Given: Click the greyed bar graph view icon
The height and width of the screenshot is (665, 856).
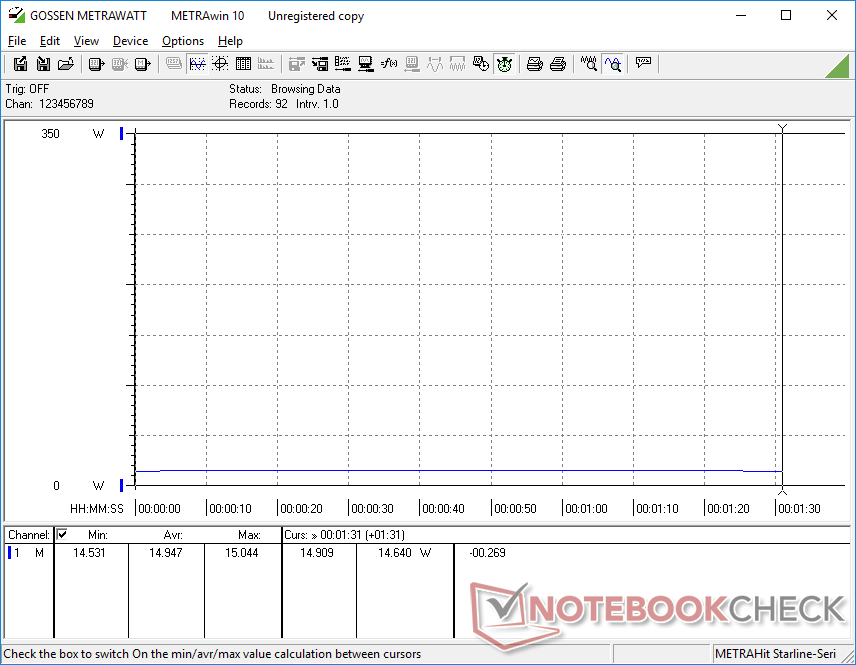Looking at the screenshot, I should tap(266, 64).
